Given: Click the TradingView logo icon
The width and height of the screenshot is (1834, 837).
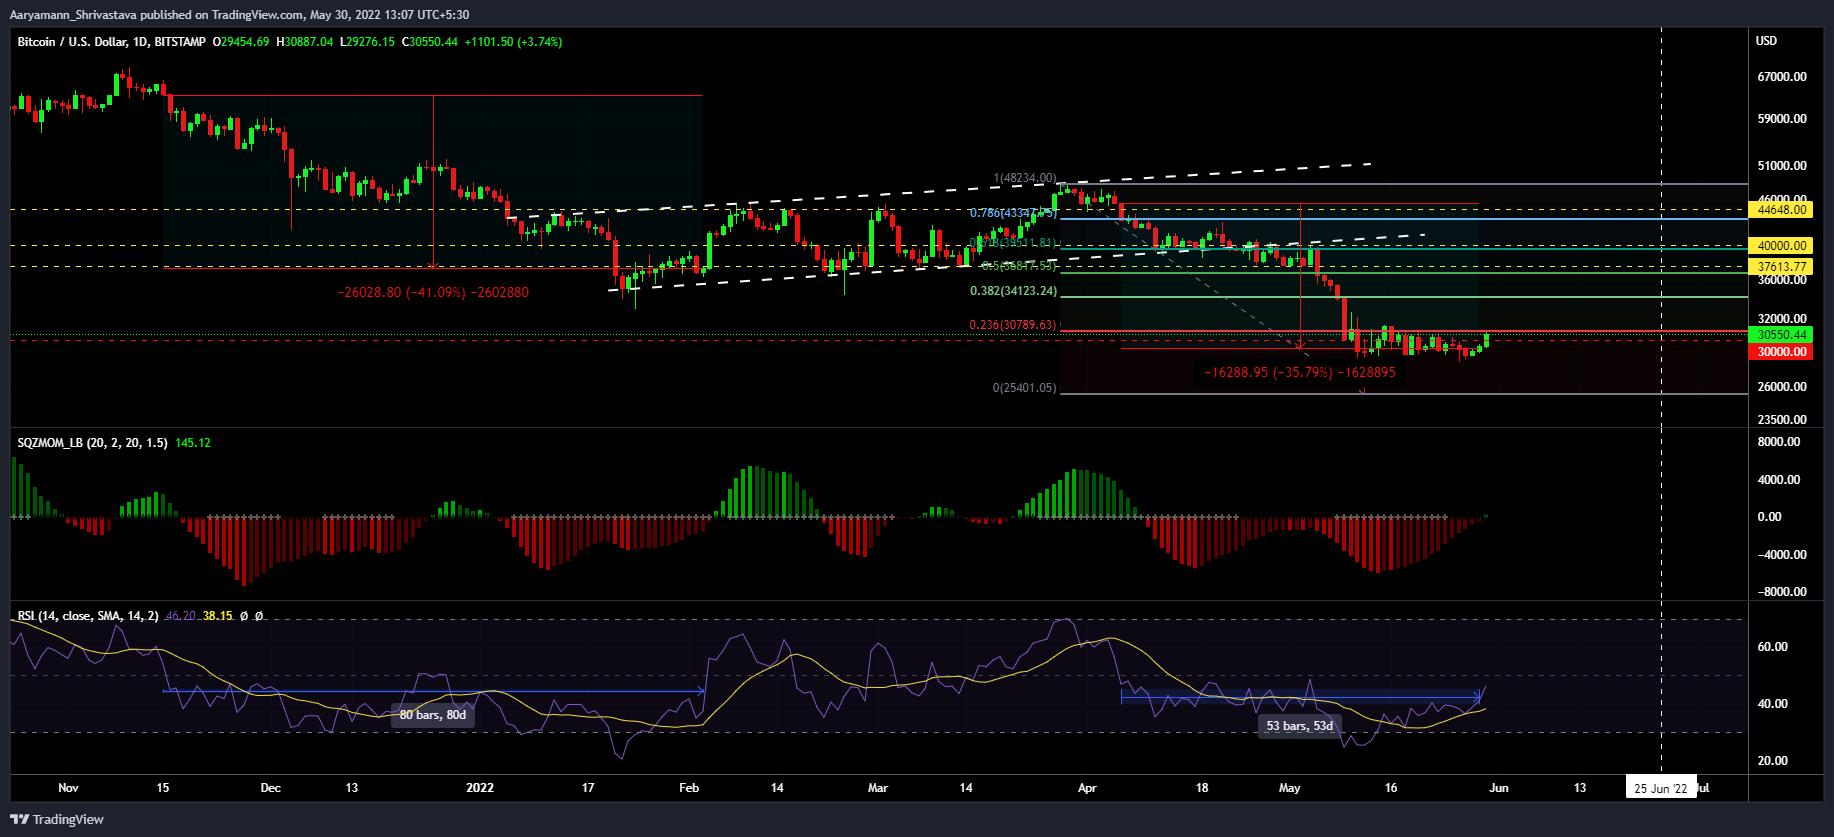Looking at the screenshot, I should [19, 819].
